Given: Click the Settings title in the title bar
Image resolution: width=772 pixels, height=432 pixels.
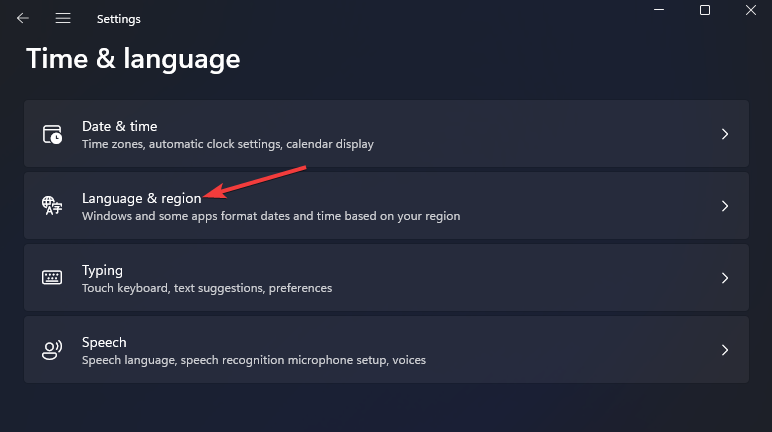Looking at the screenshot, I should [119, 19].
